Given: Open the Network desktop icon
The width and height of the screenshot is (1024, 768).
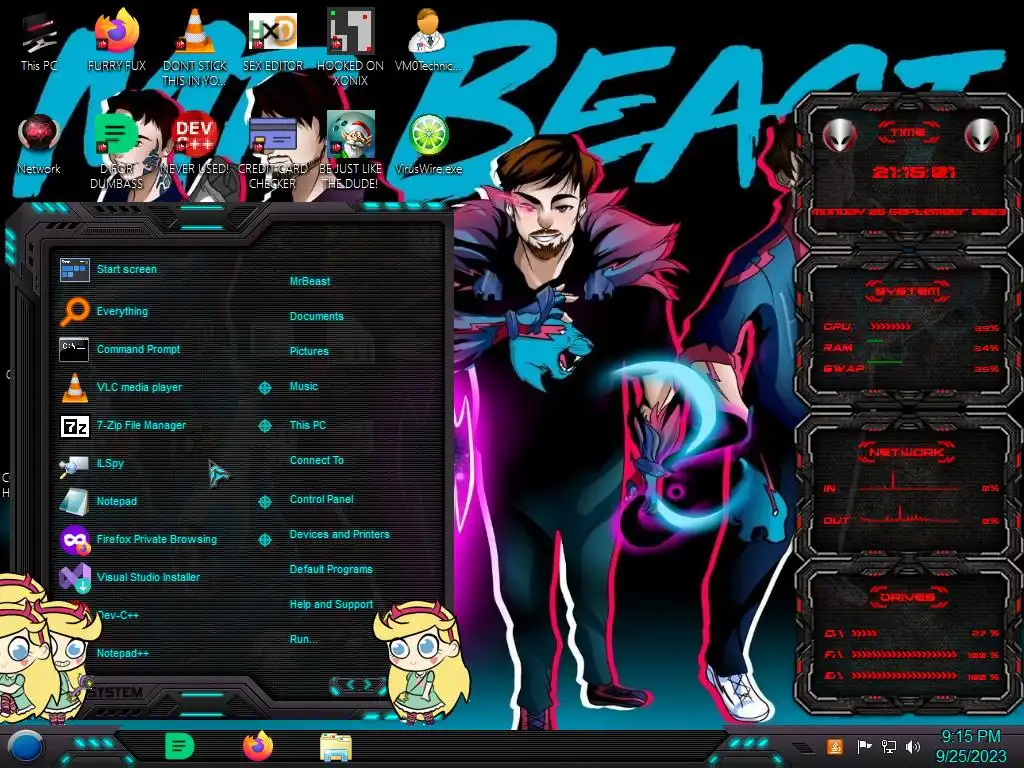Looking at the screenshot, I should pos(39,145).
